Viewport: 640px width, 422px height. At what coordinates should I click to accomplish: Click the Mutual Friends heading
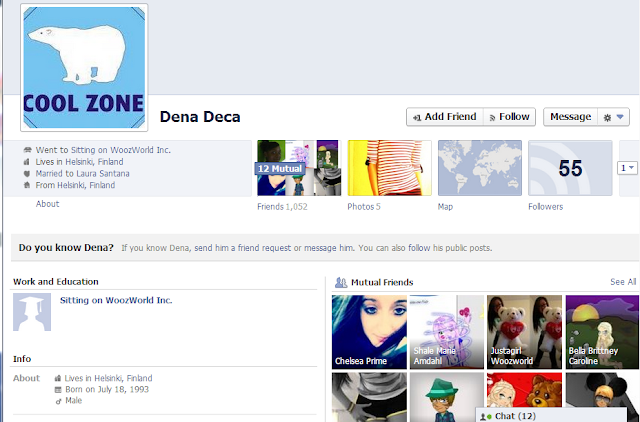(x=382, y=282)
